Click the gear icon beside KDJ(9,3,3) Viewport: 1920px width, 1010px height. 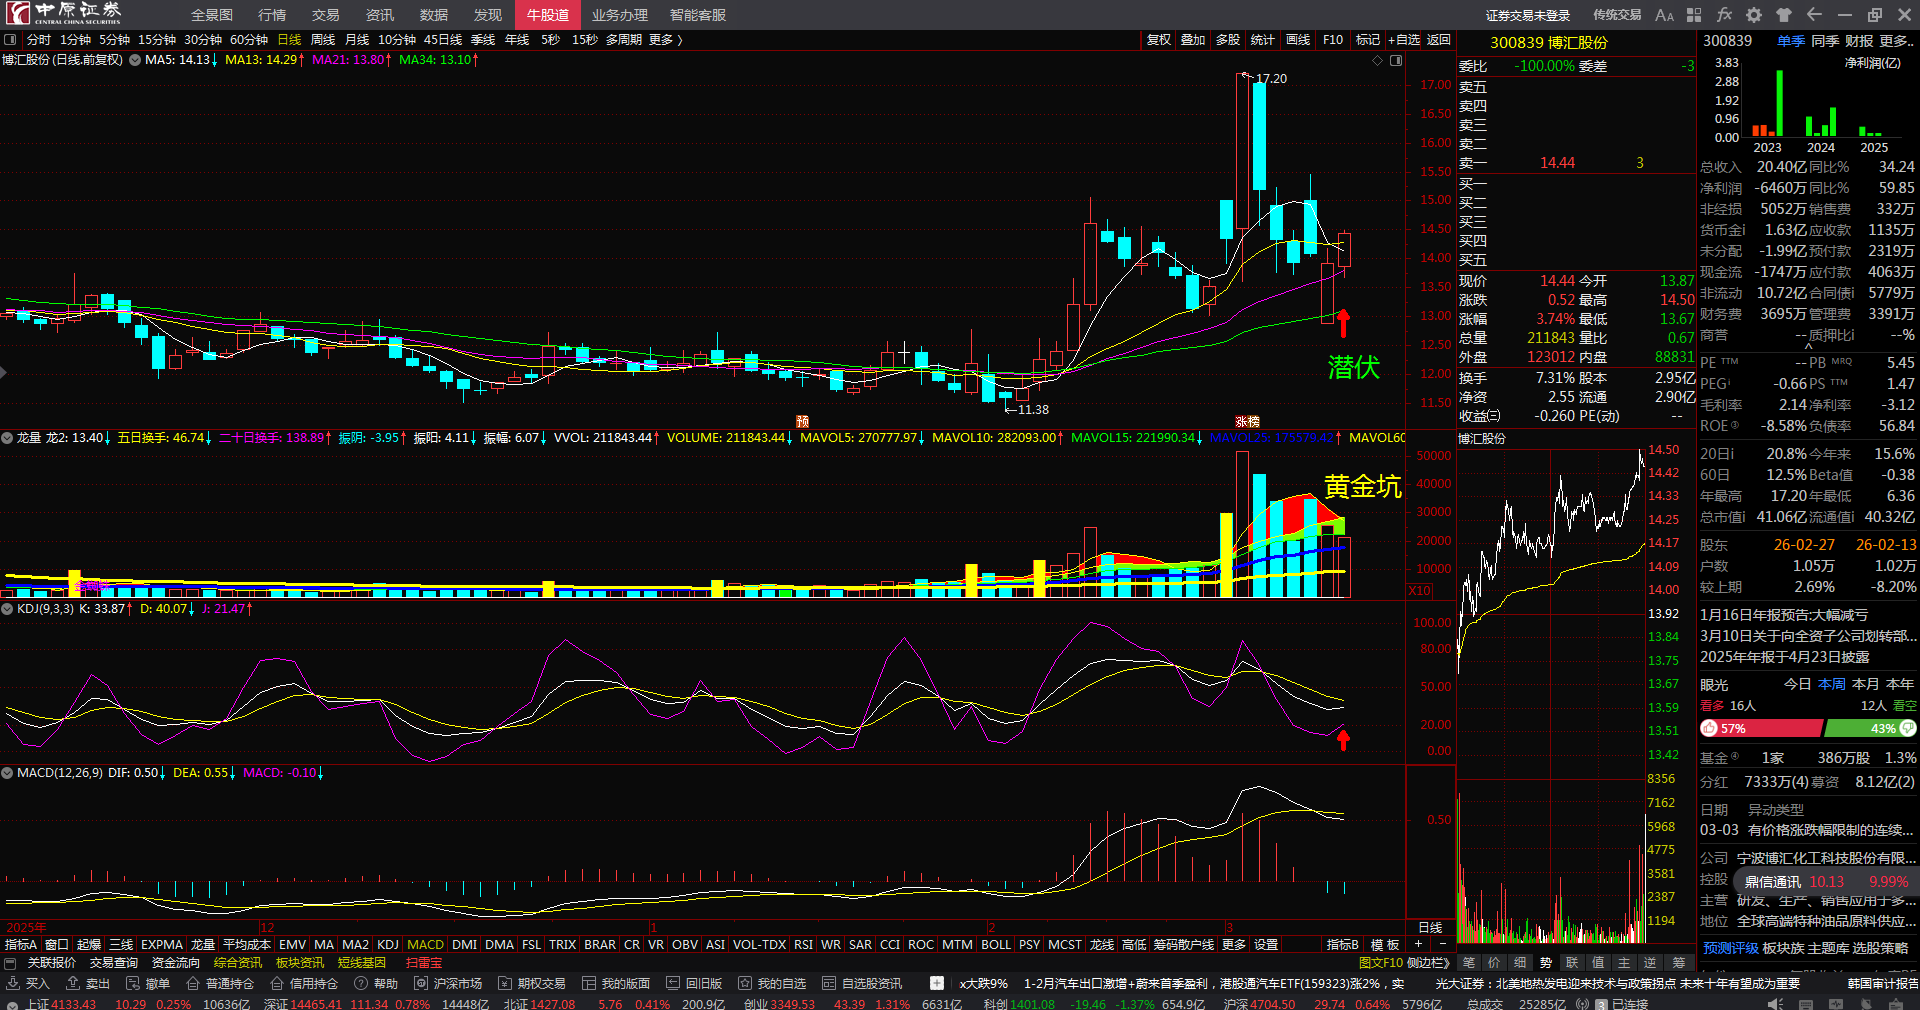pos(7,608)
